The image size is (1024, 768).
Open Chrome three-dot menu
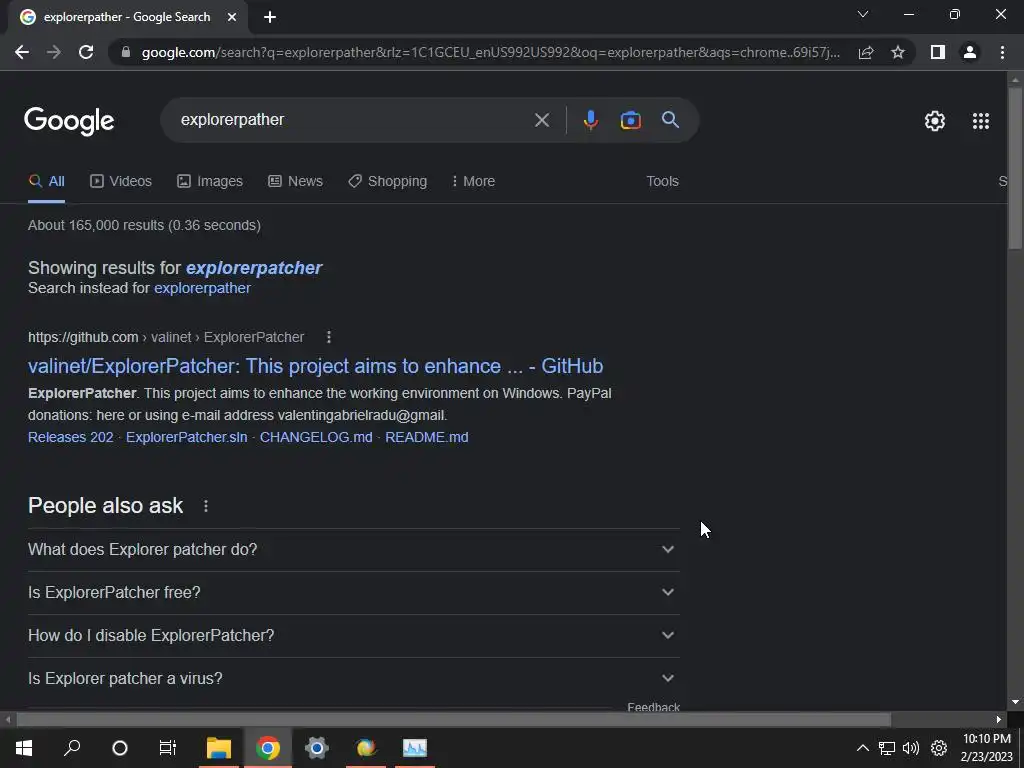point(1002,52)
